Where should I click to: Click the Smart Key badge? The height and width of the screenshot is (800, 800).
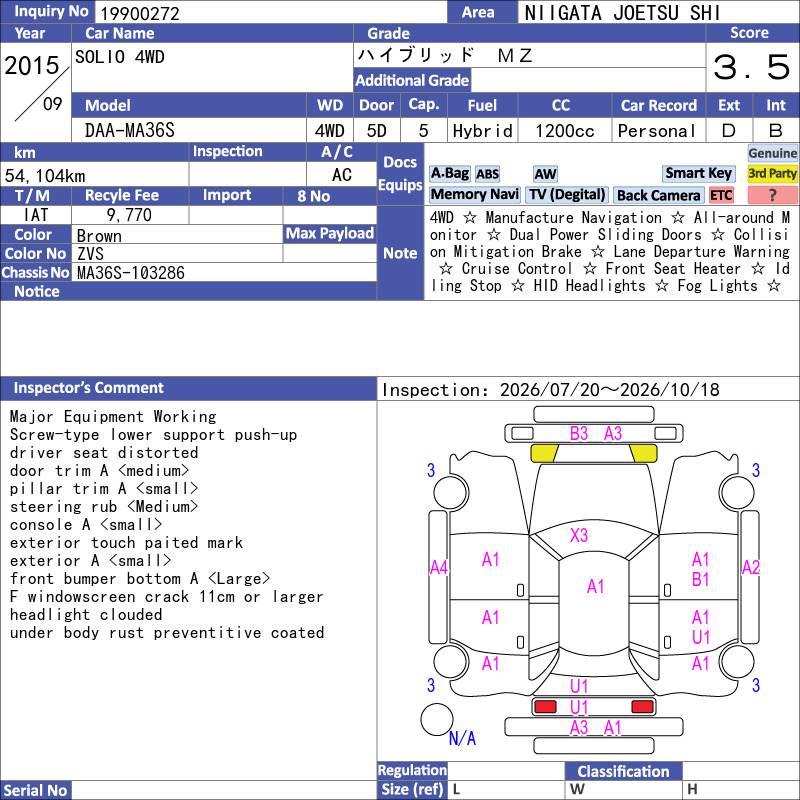(x=698, y=173)
